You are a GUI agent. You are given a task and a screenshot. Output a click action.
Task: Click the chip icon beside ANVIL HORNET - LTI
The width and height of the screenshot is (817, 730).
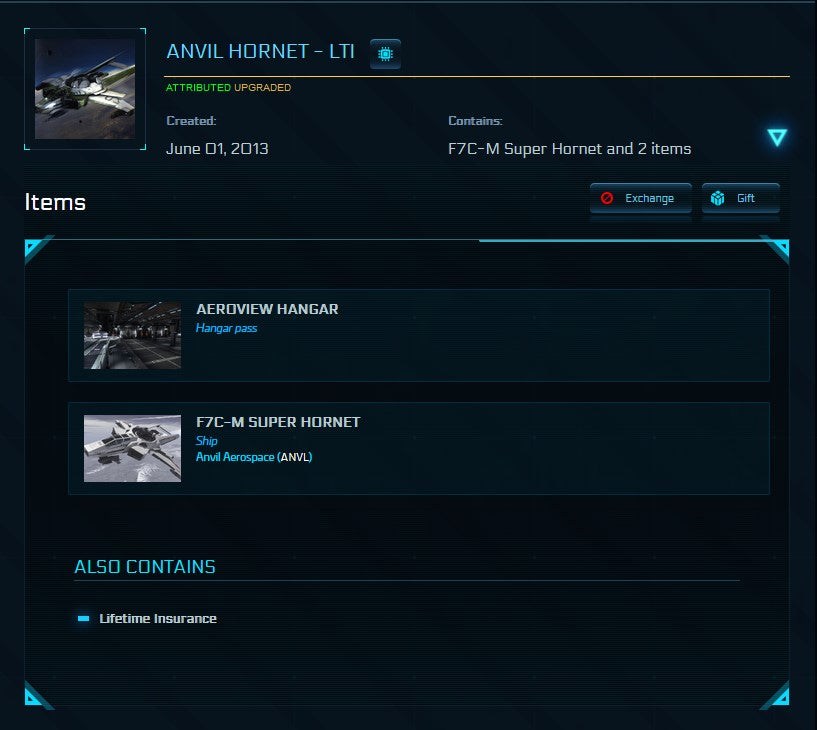pos(385,54)
